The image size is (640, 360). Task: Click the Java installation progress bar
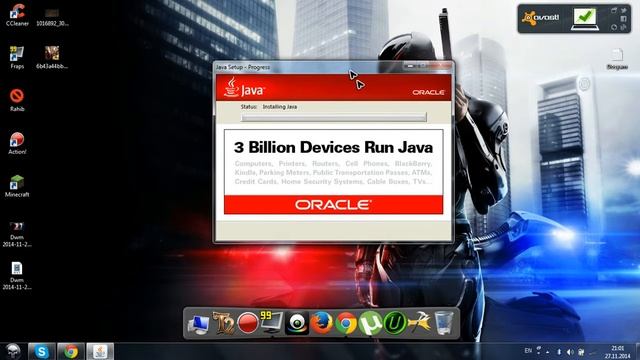[333, 118]
